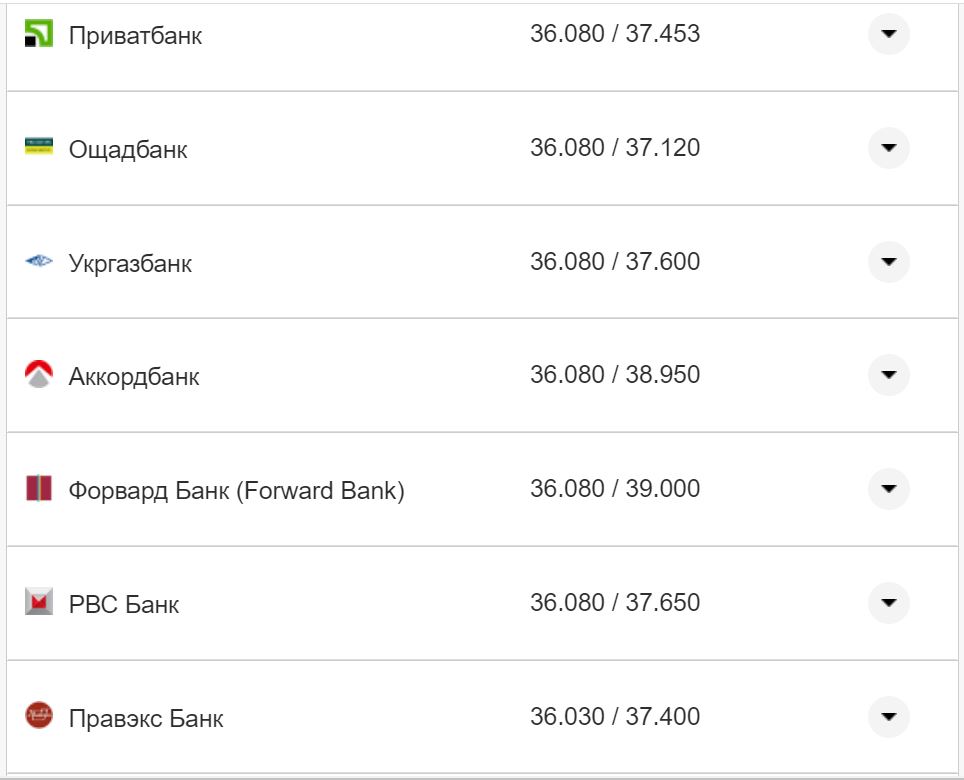Expand the РВС Банк row arrow
The image size is (964, 780).
[888, 603]
